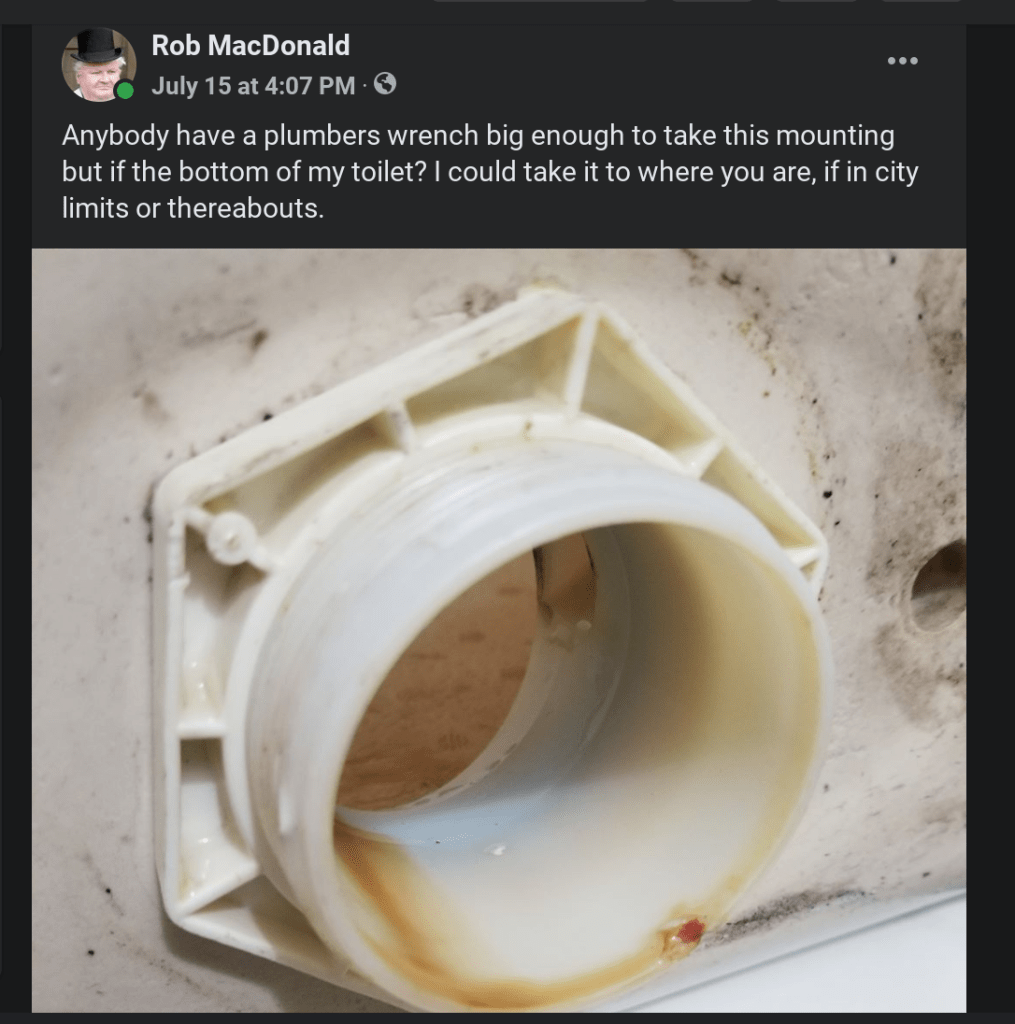Image resolution: width=1015 pixels, height=1024 pixels.
Task: Open the July 15 at 4:07 PM timestamp
Action: tap(253, 87)
